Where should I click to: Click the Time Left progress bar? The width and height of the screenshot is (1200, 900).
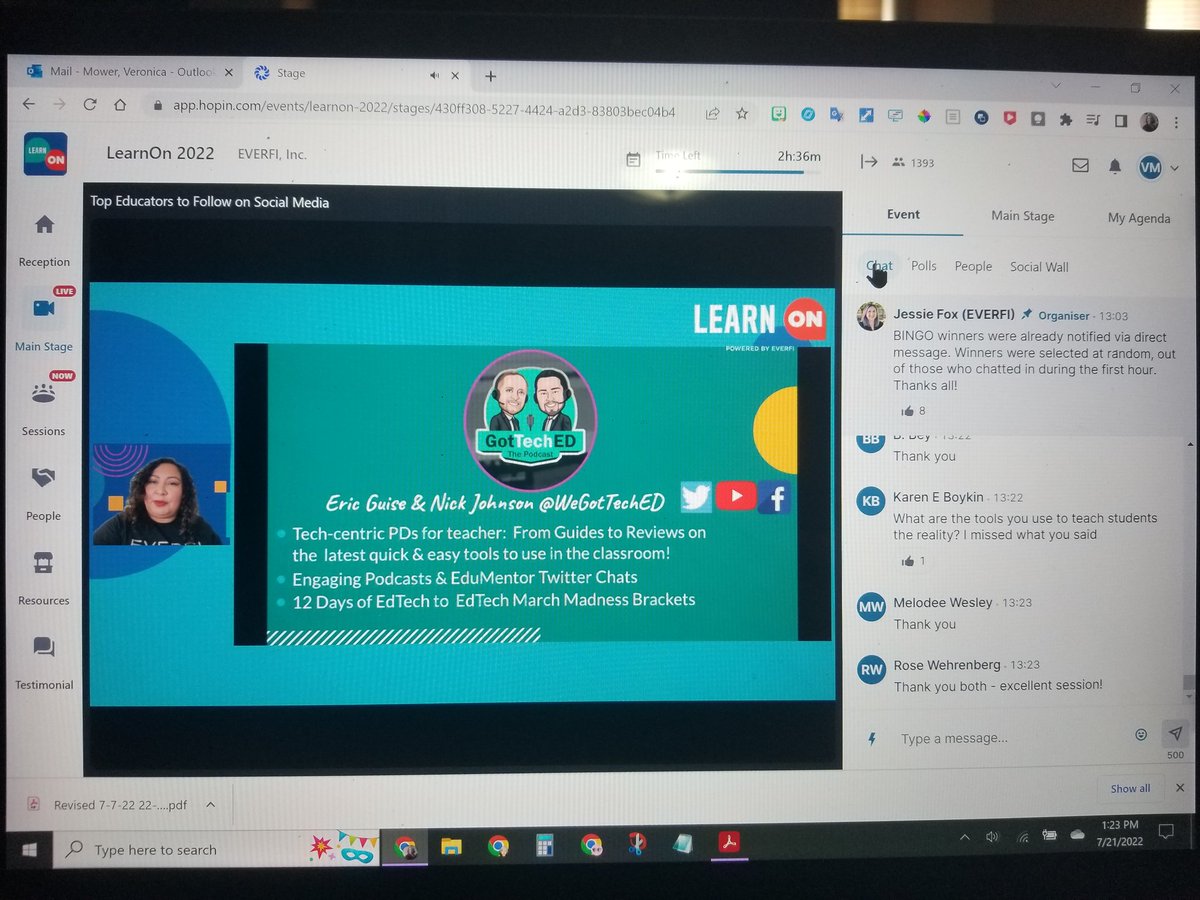pyautogui.click(x=738, y=171)
